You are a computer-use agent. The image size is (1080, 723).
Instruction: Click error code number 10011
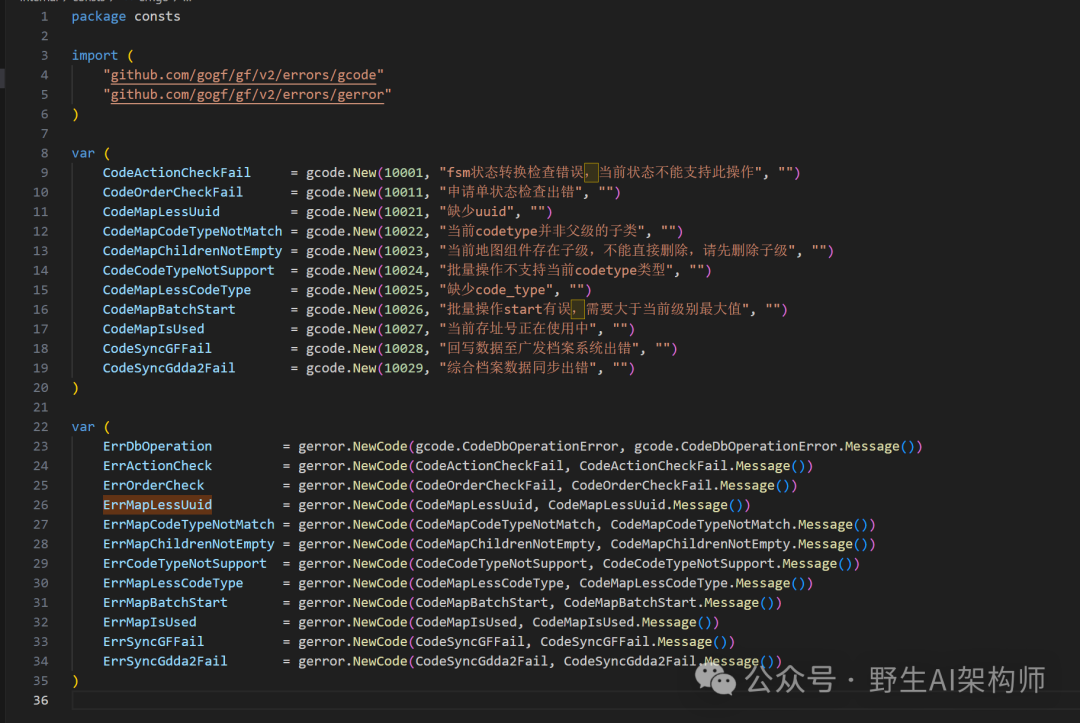[x=404, y=192]
